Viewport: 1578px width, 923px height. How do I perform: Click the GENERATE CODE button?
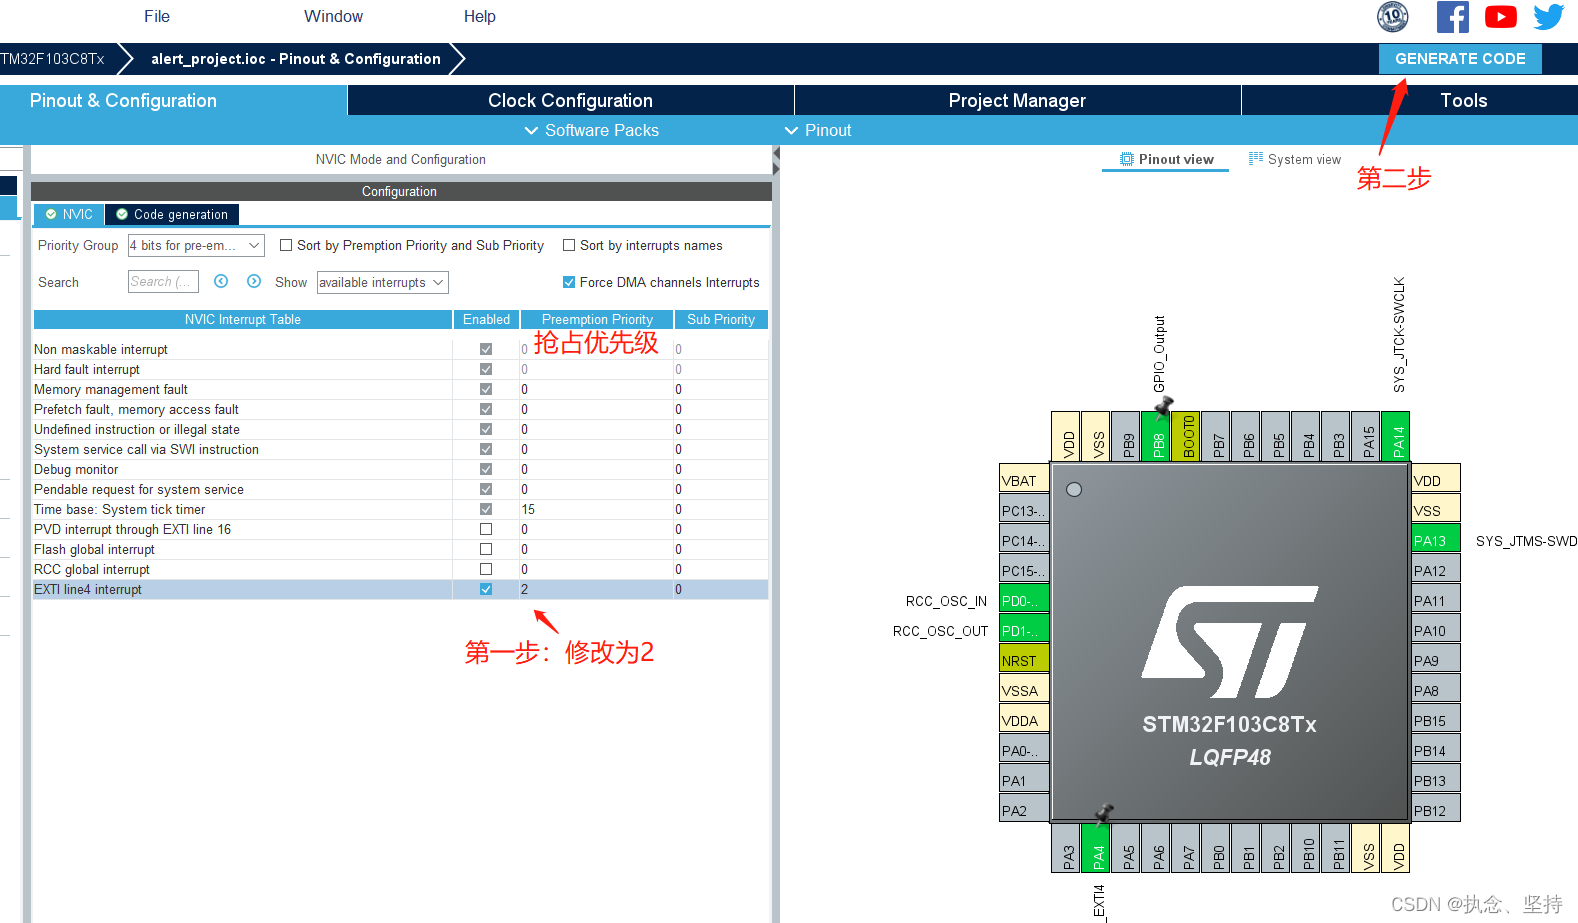click(1460, 59)
